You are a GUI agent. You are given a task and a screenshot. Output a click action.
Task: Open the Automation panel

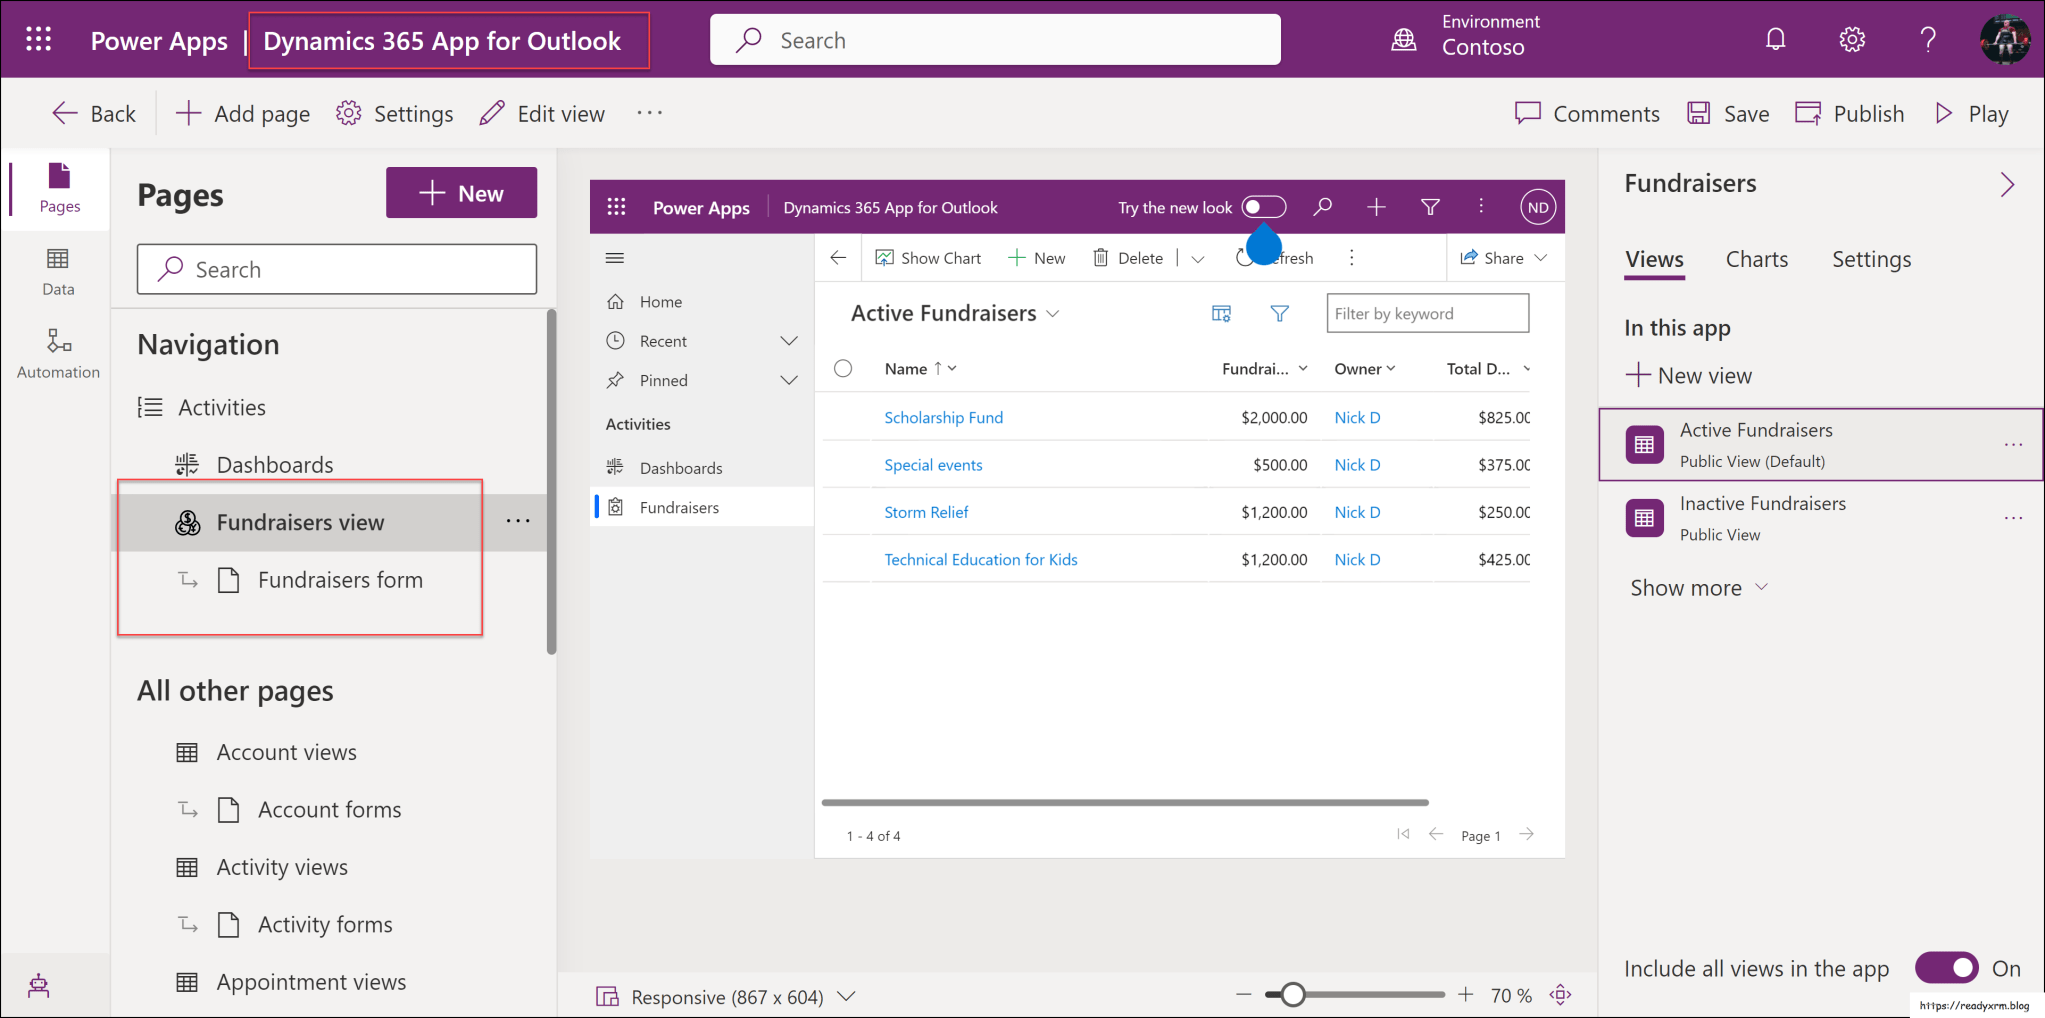[x=57, y=352]
